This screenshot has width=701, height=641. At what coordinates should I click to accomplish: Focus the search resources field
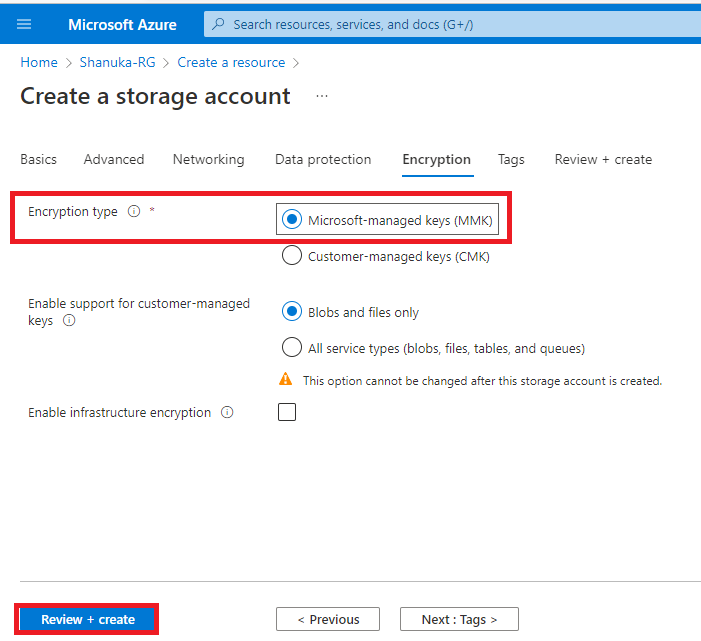[450, 24]
